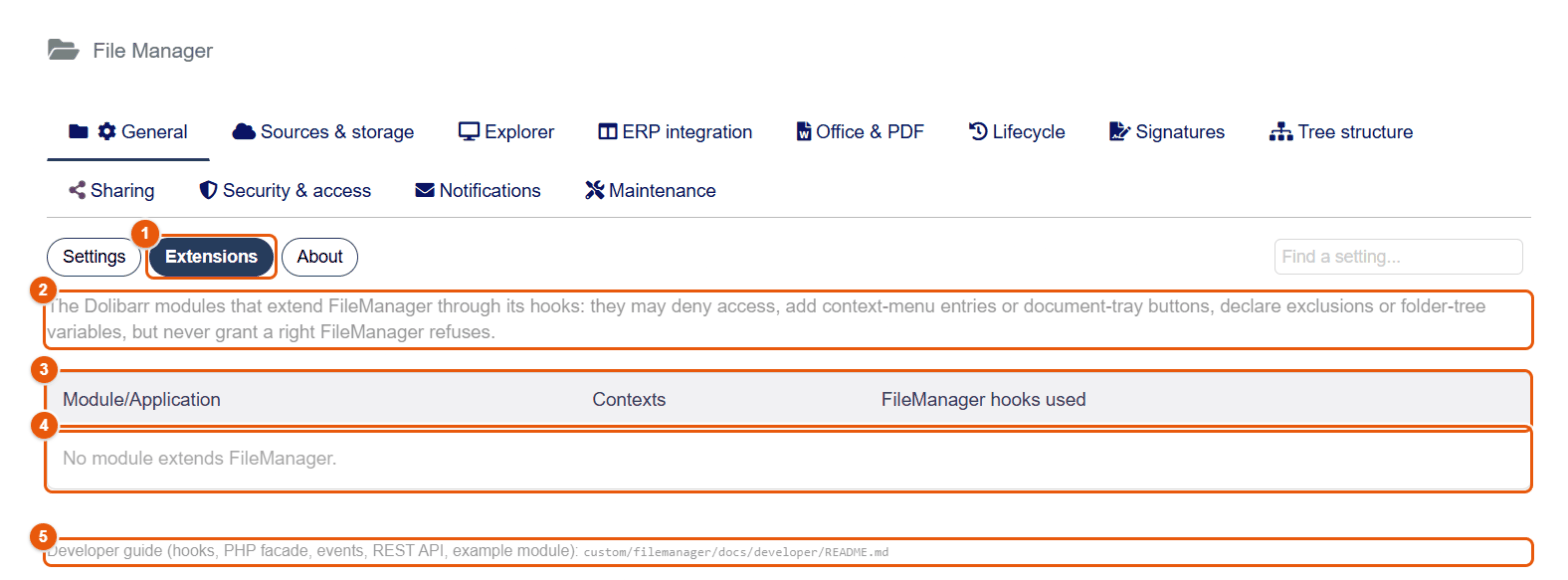
Task: Click the developer guide README.md path
Action: tap(736, 552)
